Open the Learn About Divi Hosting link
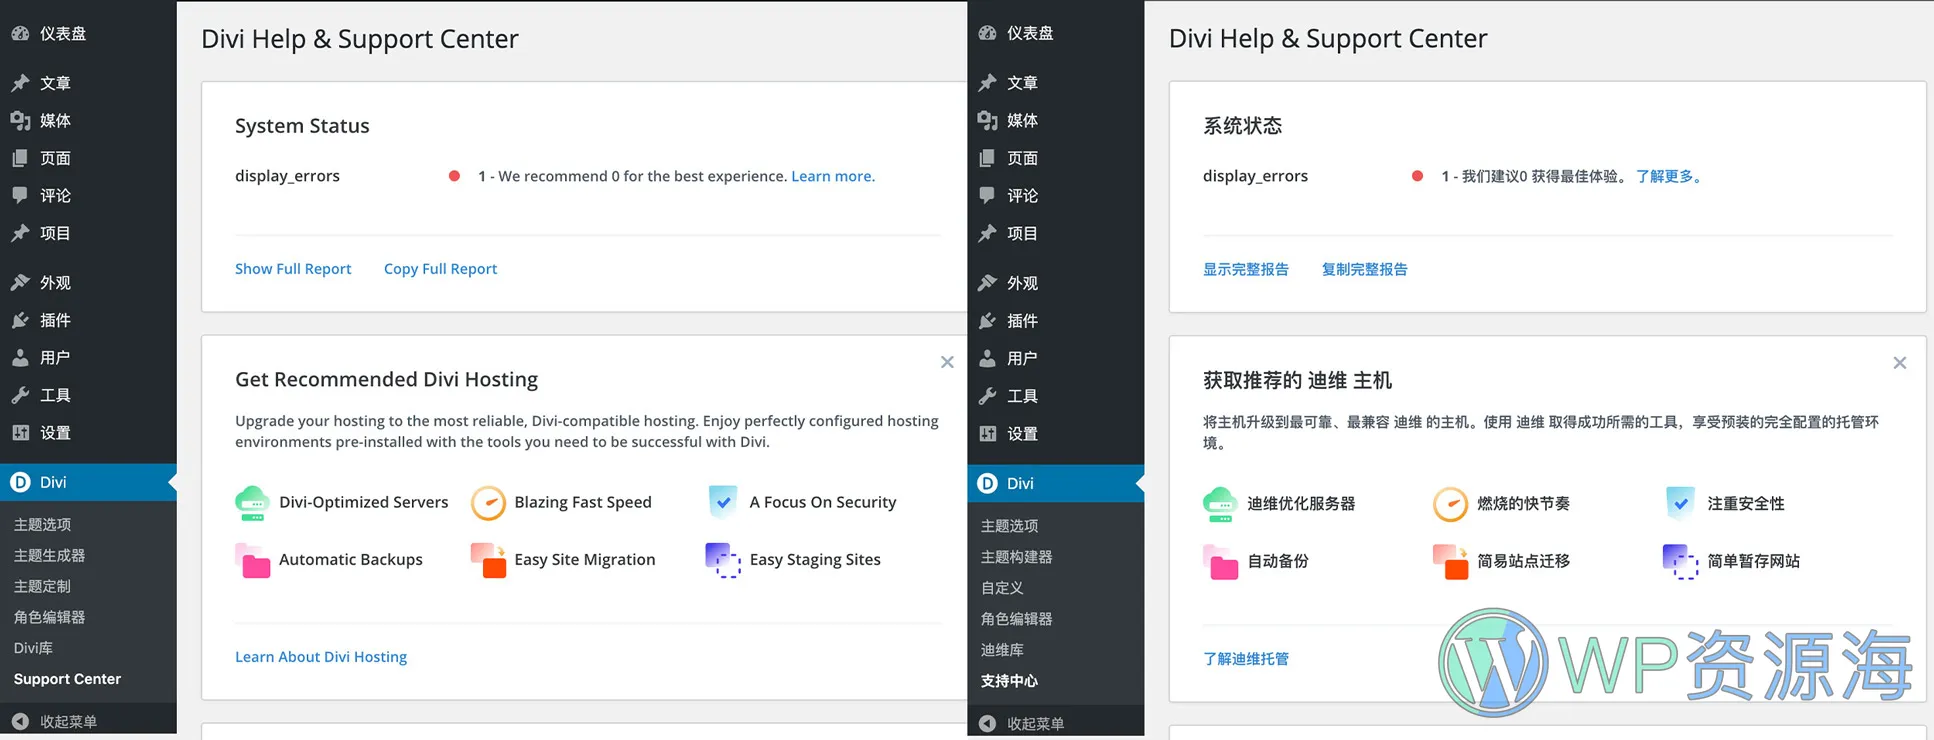 (x=321, y=657)
